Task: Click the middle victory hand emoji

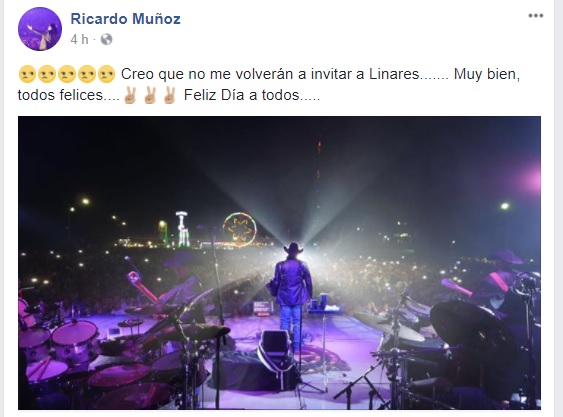Action: coord(150,95)
